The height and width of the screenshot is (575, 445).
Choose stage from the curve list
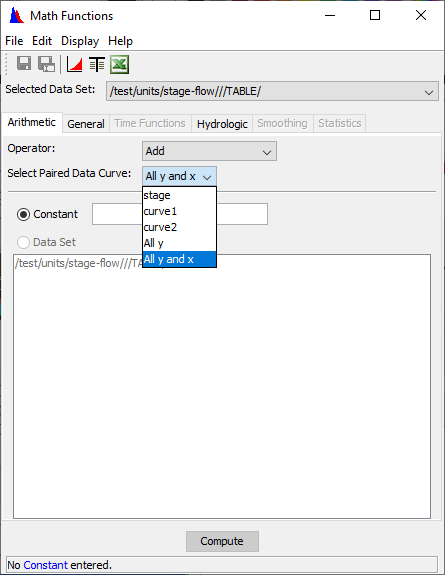pos(179,195)
